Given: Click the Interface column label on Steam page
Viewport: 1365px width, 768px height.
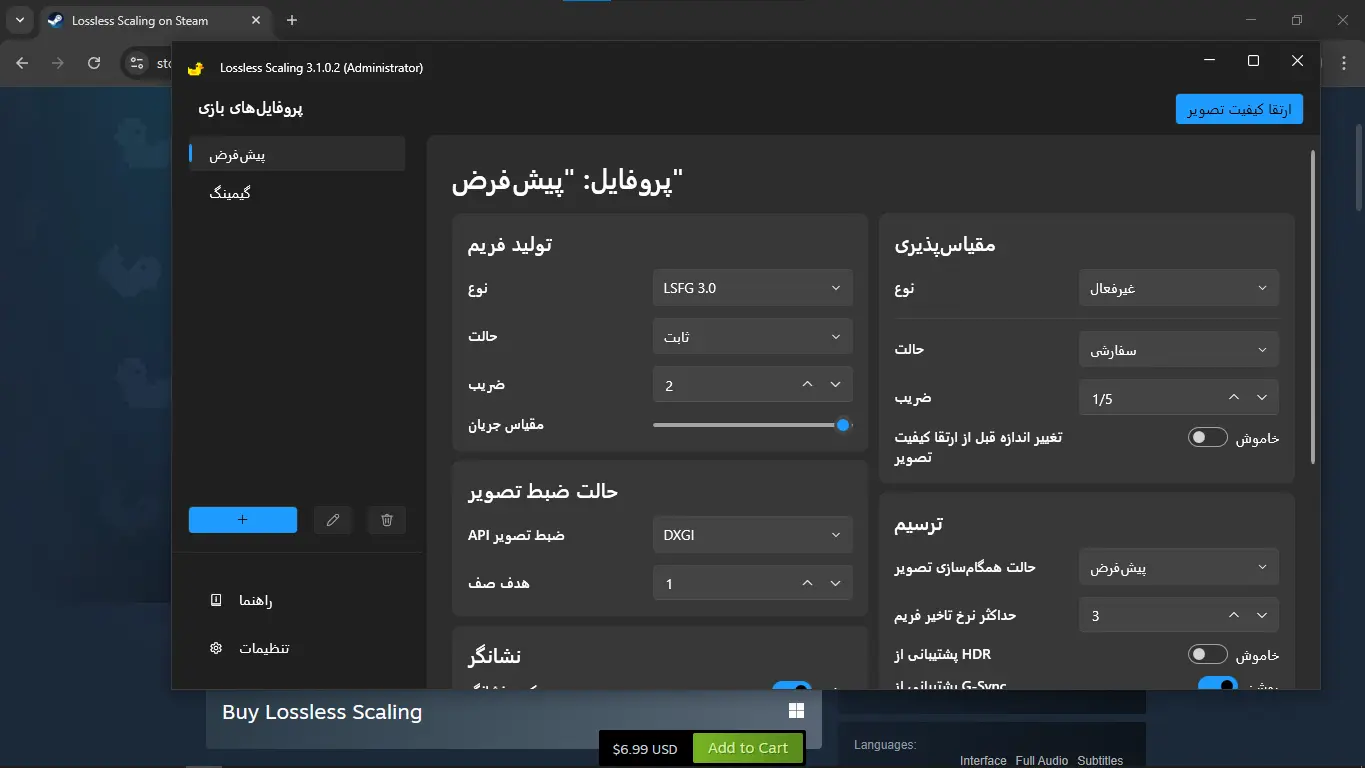Looking at the screenshot, I should tap(983, 761).
